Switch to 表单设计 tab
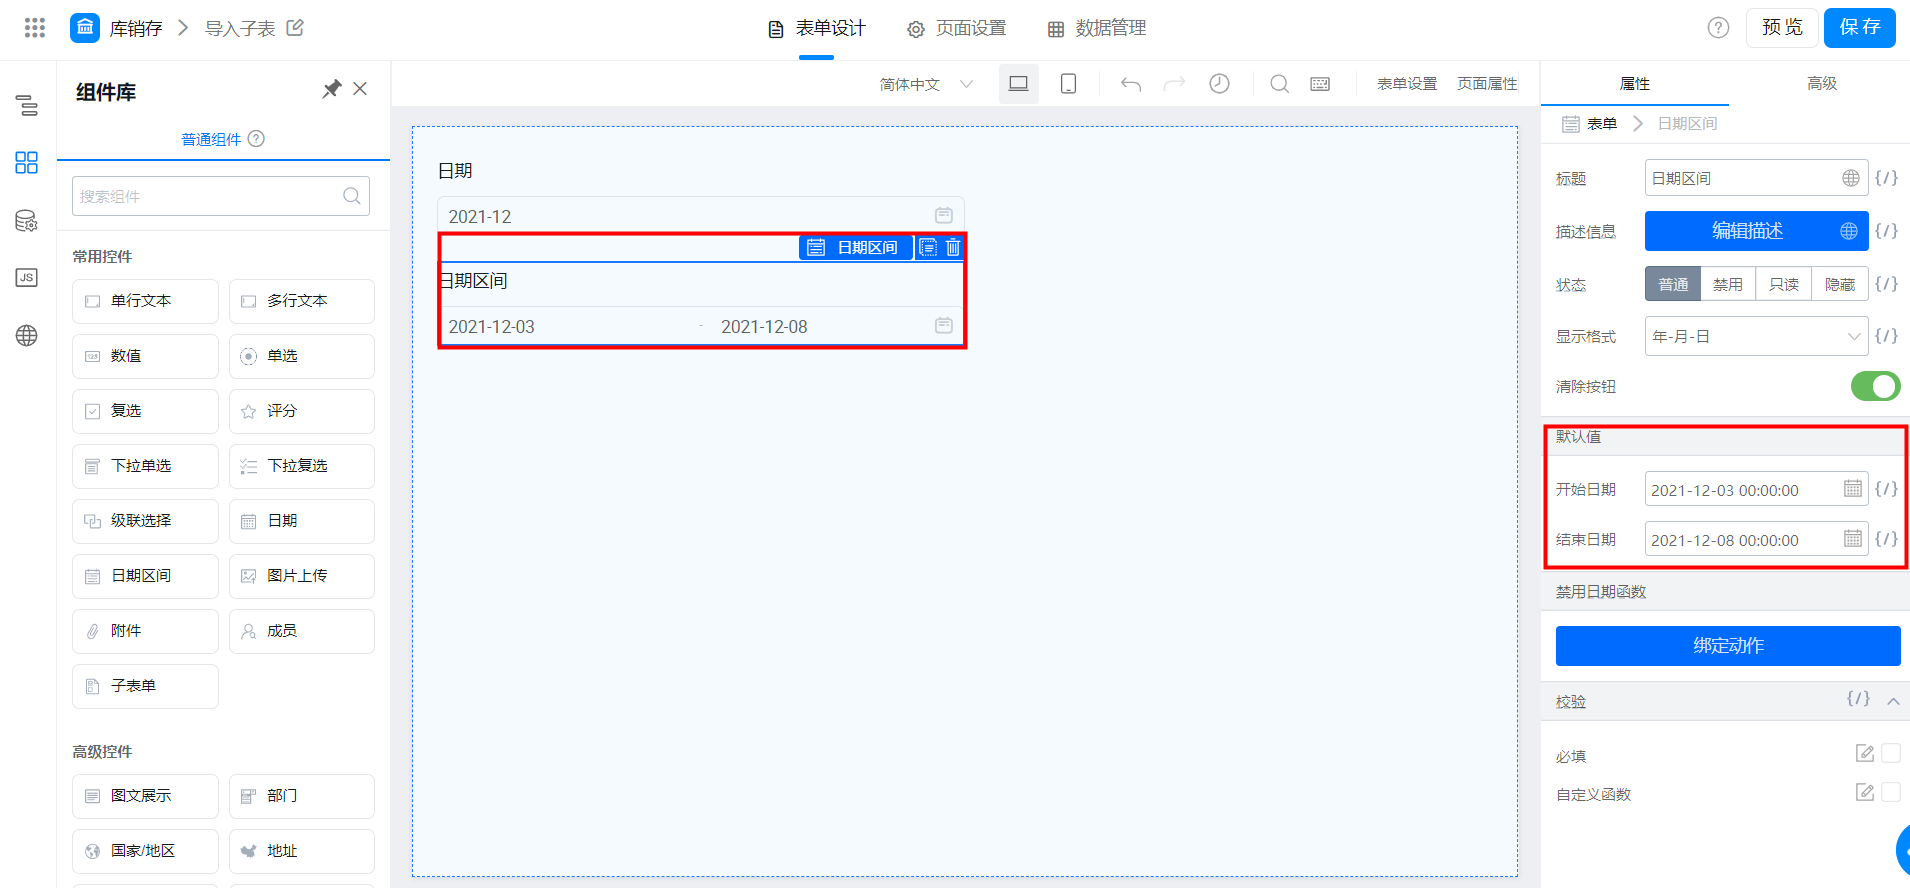This screenshot has height=888, width=1910. tap(817, 29)
